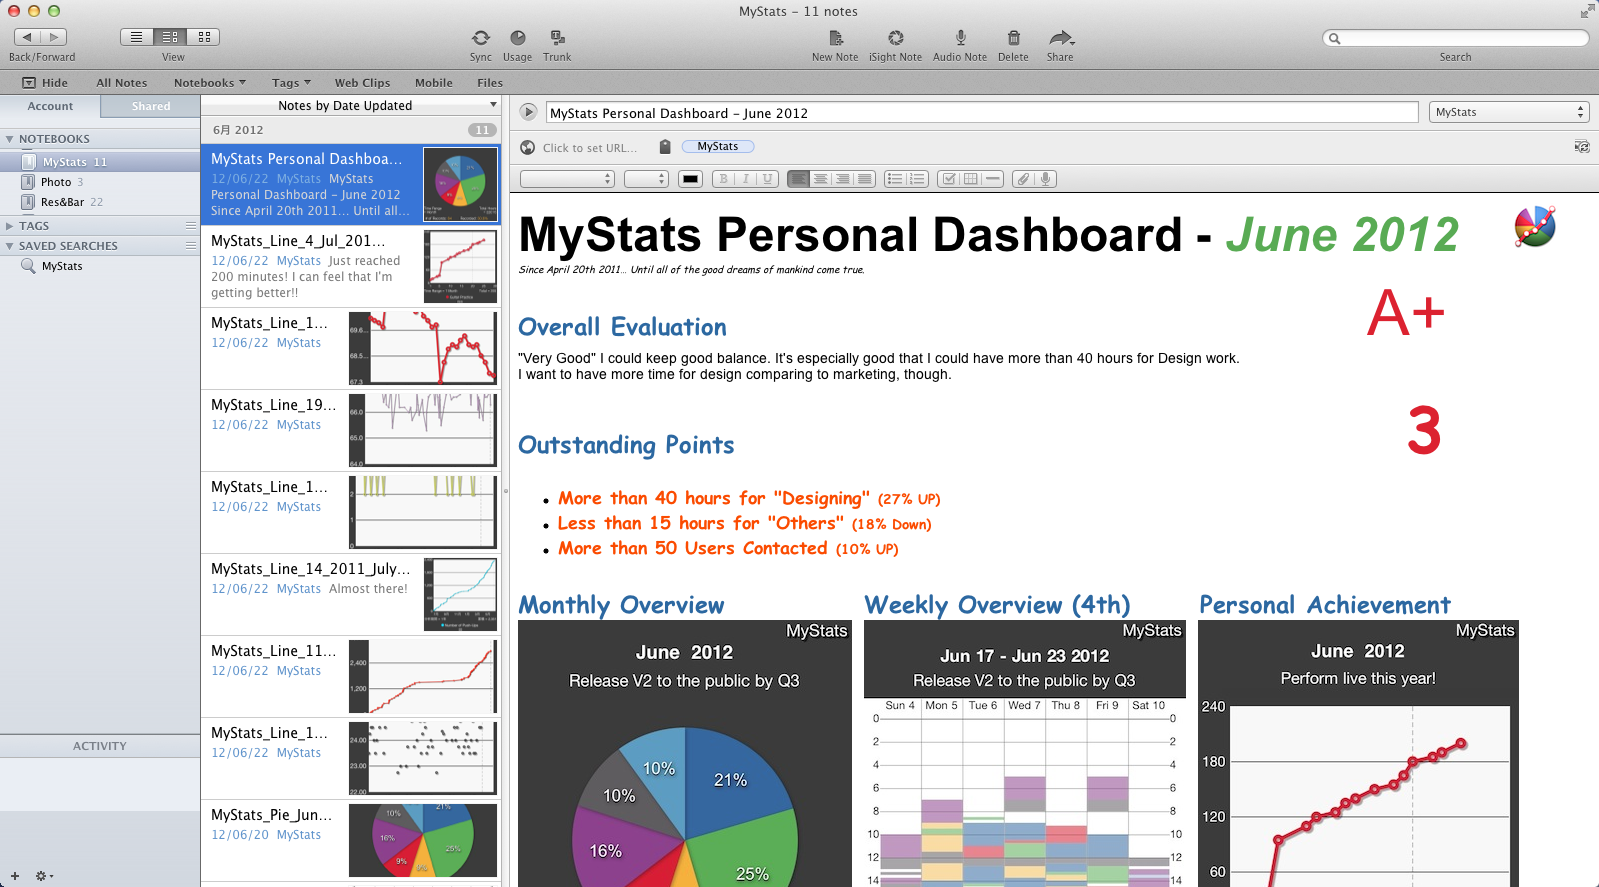Align text to the left
The image size is (1599, 887).
(798, 179)
